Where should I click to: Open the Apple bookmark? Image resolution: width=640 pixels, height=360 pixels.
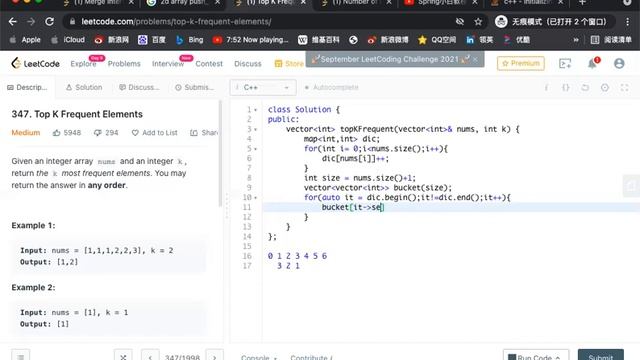(x=25, y=40)
